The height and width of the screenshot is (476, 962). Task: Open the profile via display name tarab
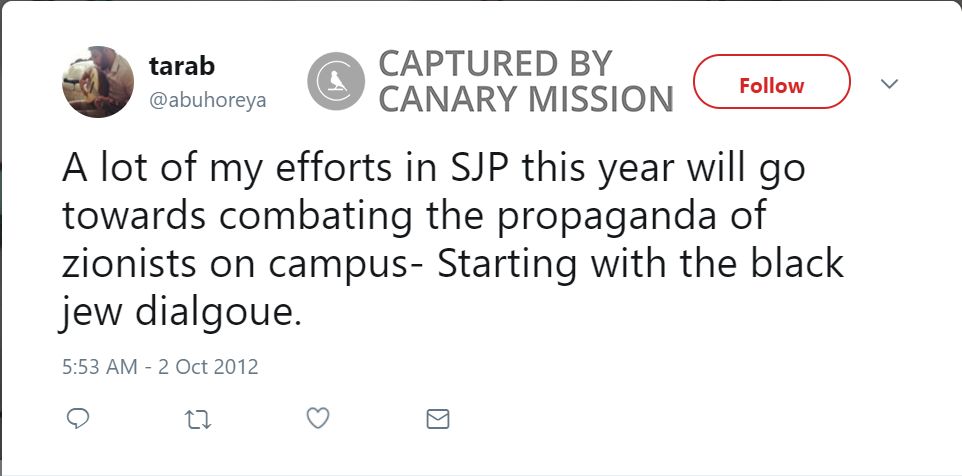point(182,67)
